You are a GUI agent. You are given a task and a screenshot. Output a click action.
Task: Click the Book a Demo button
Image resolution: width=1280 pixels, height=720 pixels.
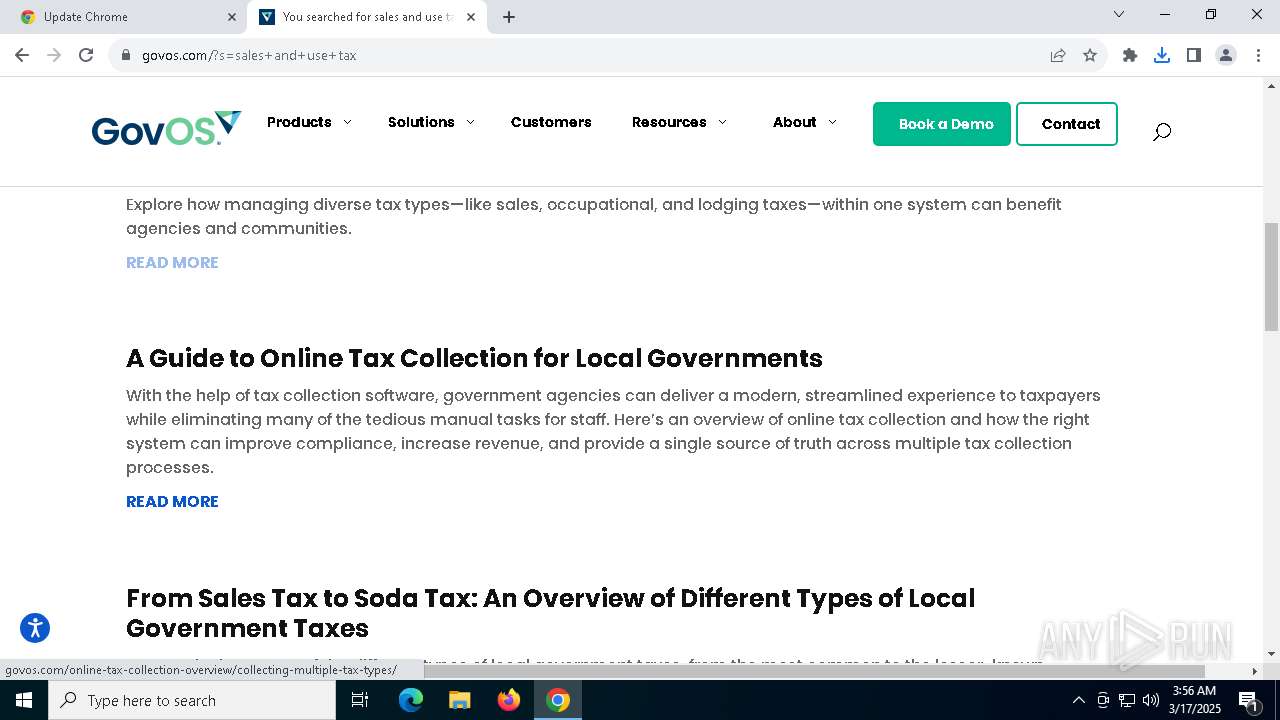pyautogui.click(x=942, y=124)
